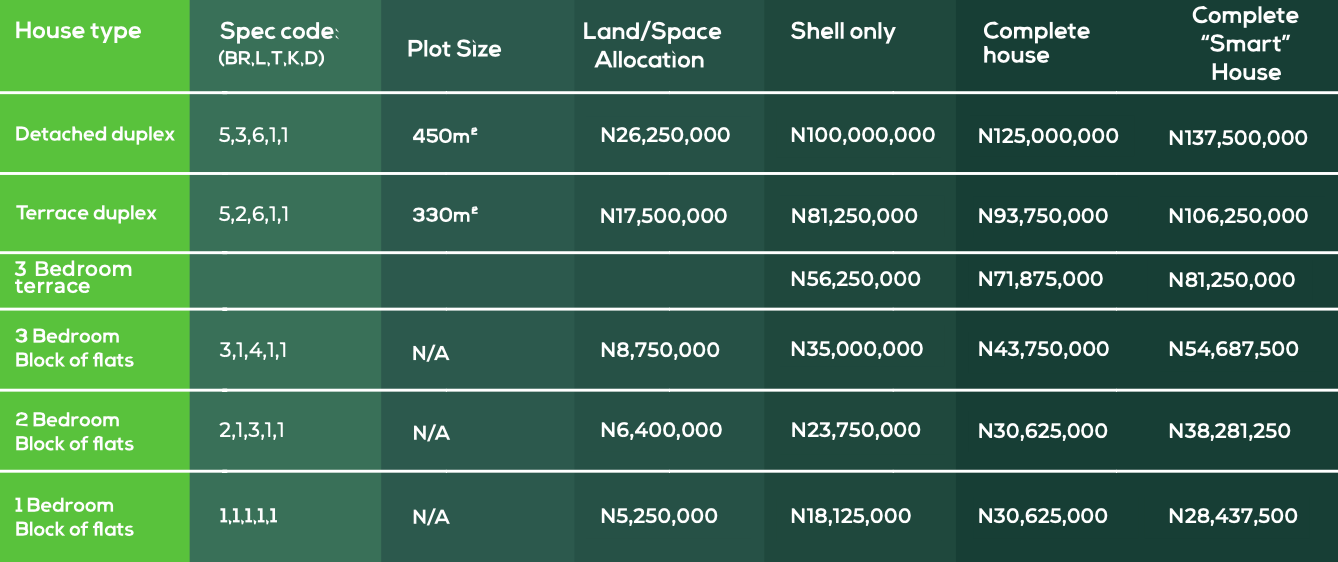Image resolution: width=1338 pixels, height=562 pixels.
Task: Select the Plot Size header cell
Action: point(454,49)
